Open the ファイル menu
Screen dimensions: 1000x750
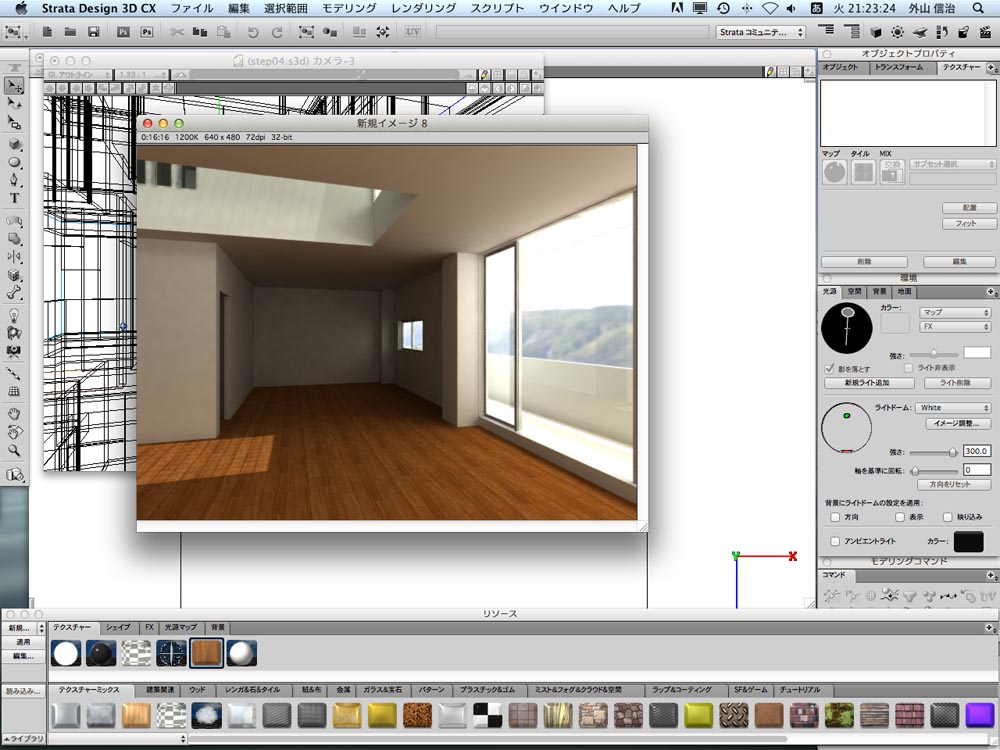tap(191, 8)
